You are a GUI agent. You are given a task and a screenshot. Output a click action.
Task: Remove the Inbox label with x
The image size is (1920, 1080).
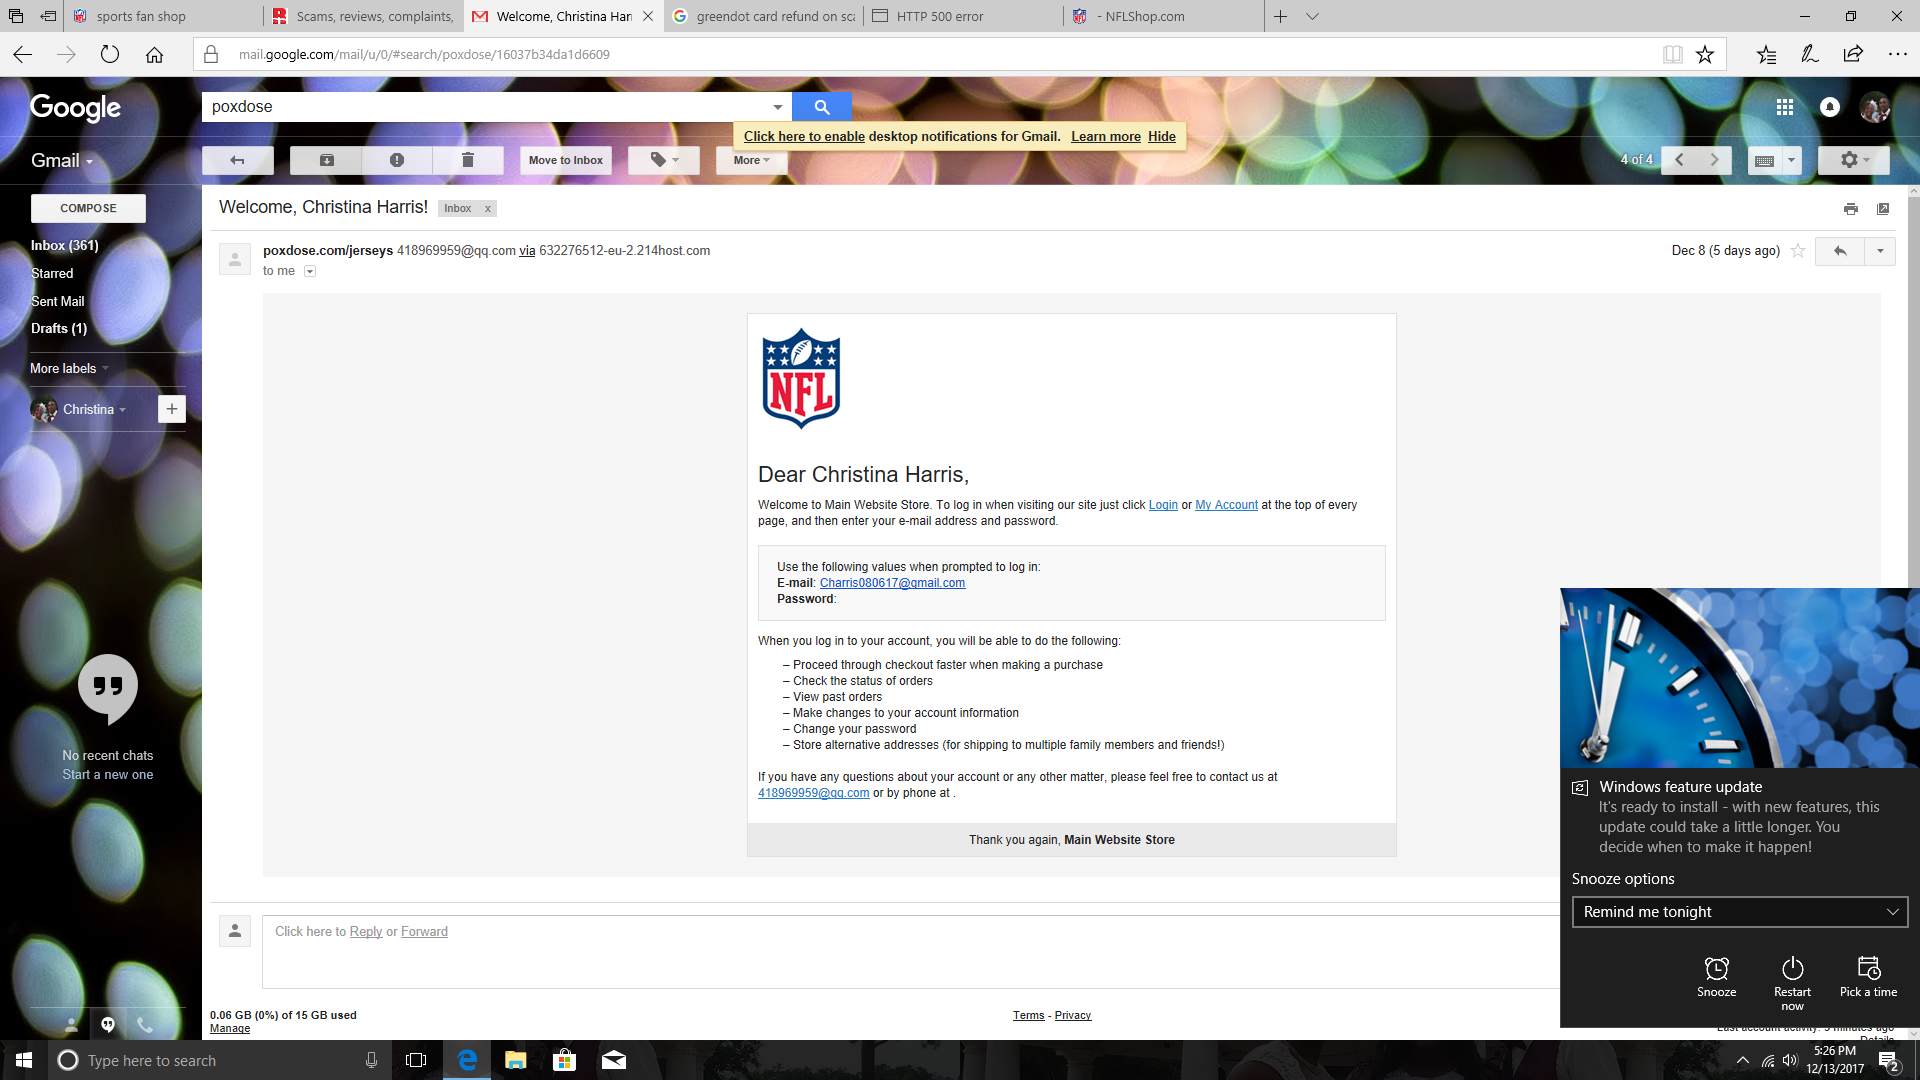pyautogui.click(x=488, y=209)
